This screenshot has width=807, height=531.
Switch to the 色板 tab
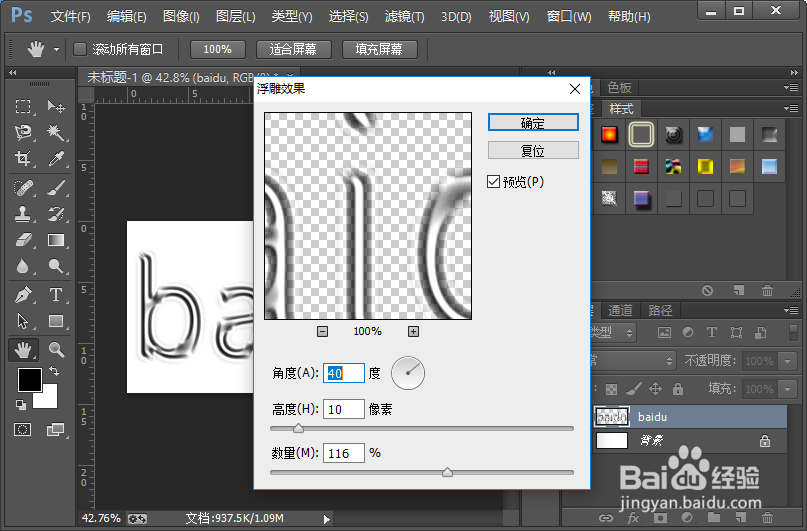pos(619,87)
